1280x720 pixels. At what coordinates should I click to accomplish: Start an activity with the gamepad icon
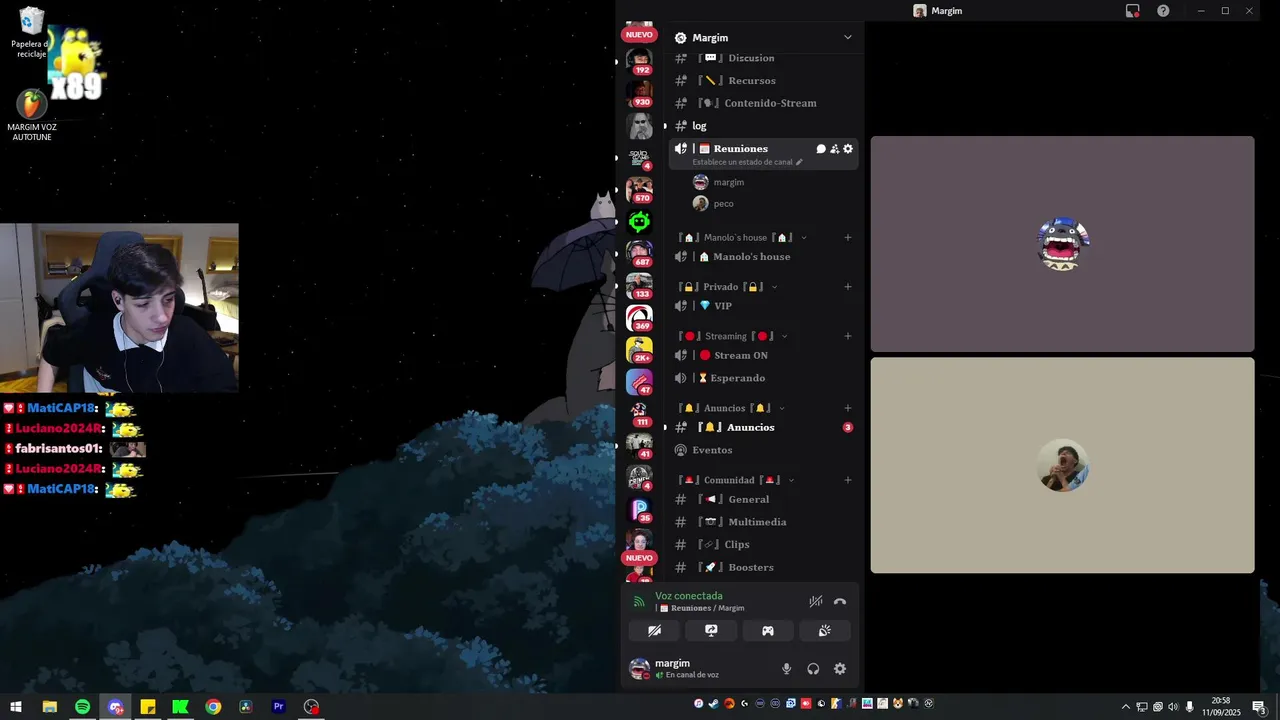coord(768,631)
